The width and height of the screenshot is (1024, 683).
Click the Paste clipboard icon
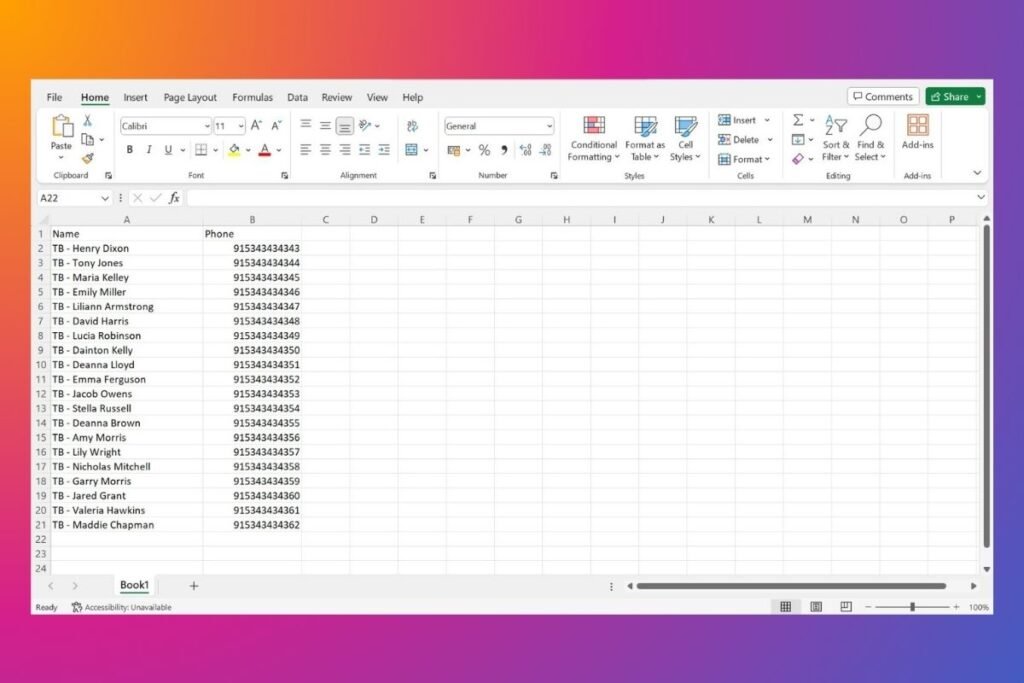[x=61, y=126]
